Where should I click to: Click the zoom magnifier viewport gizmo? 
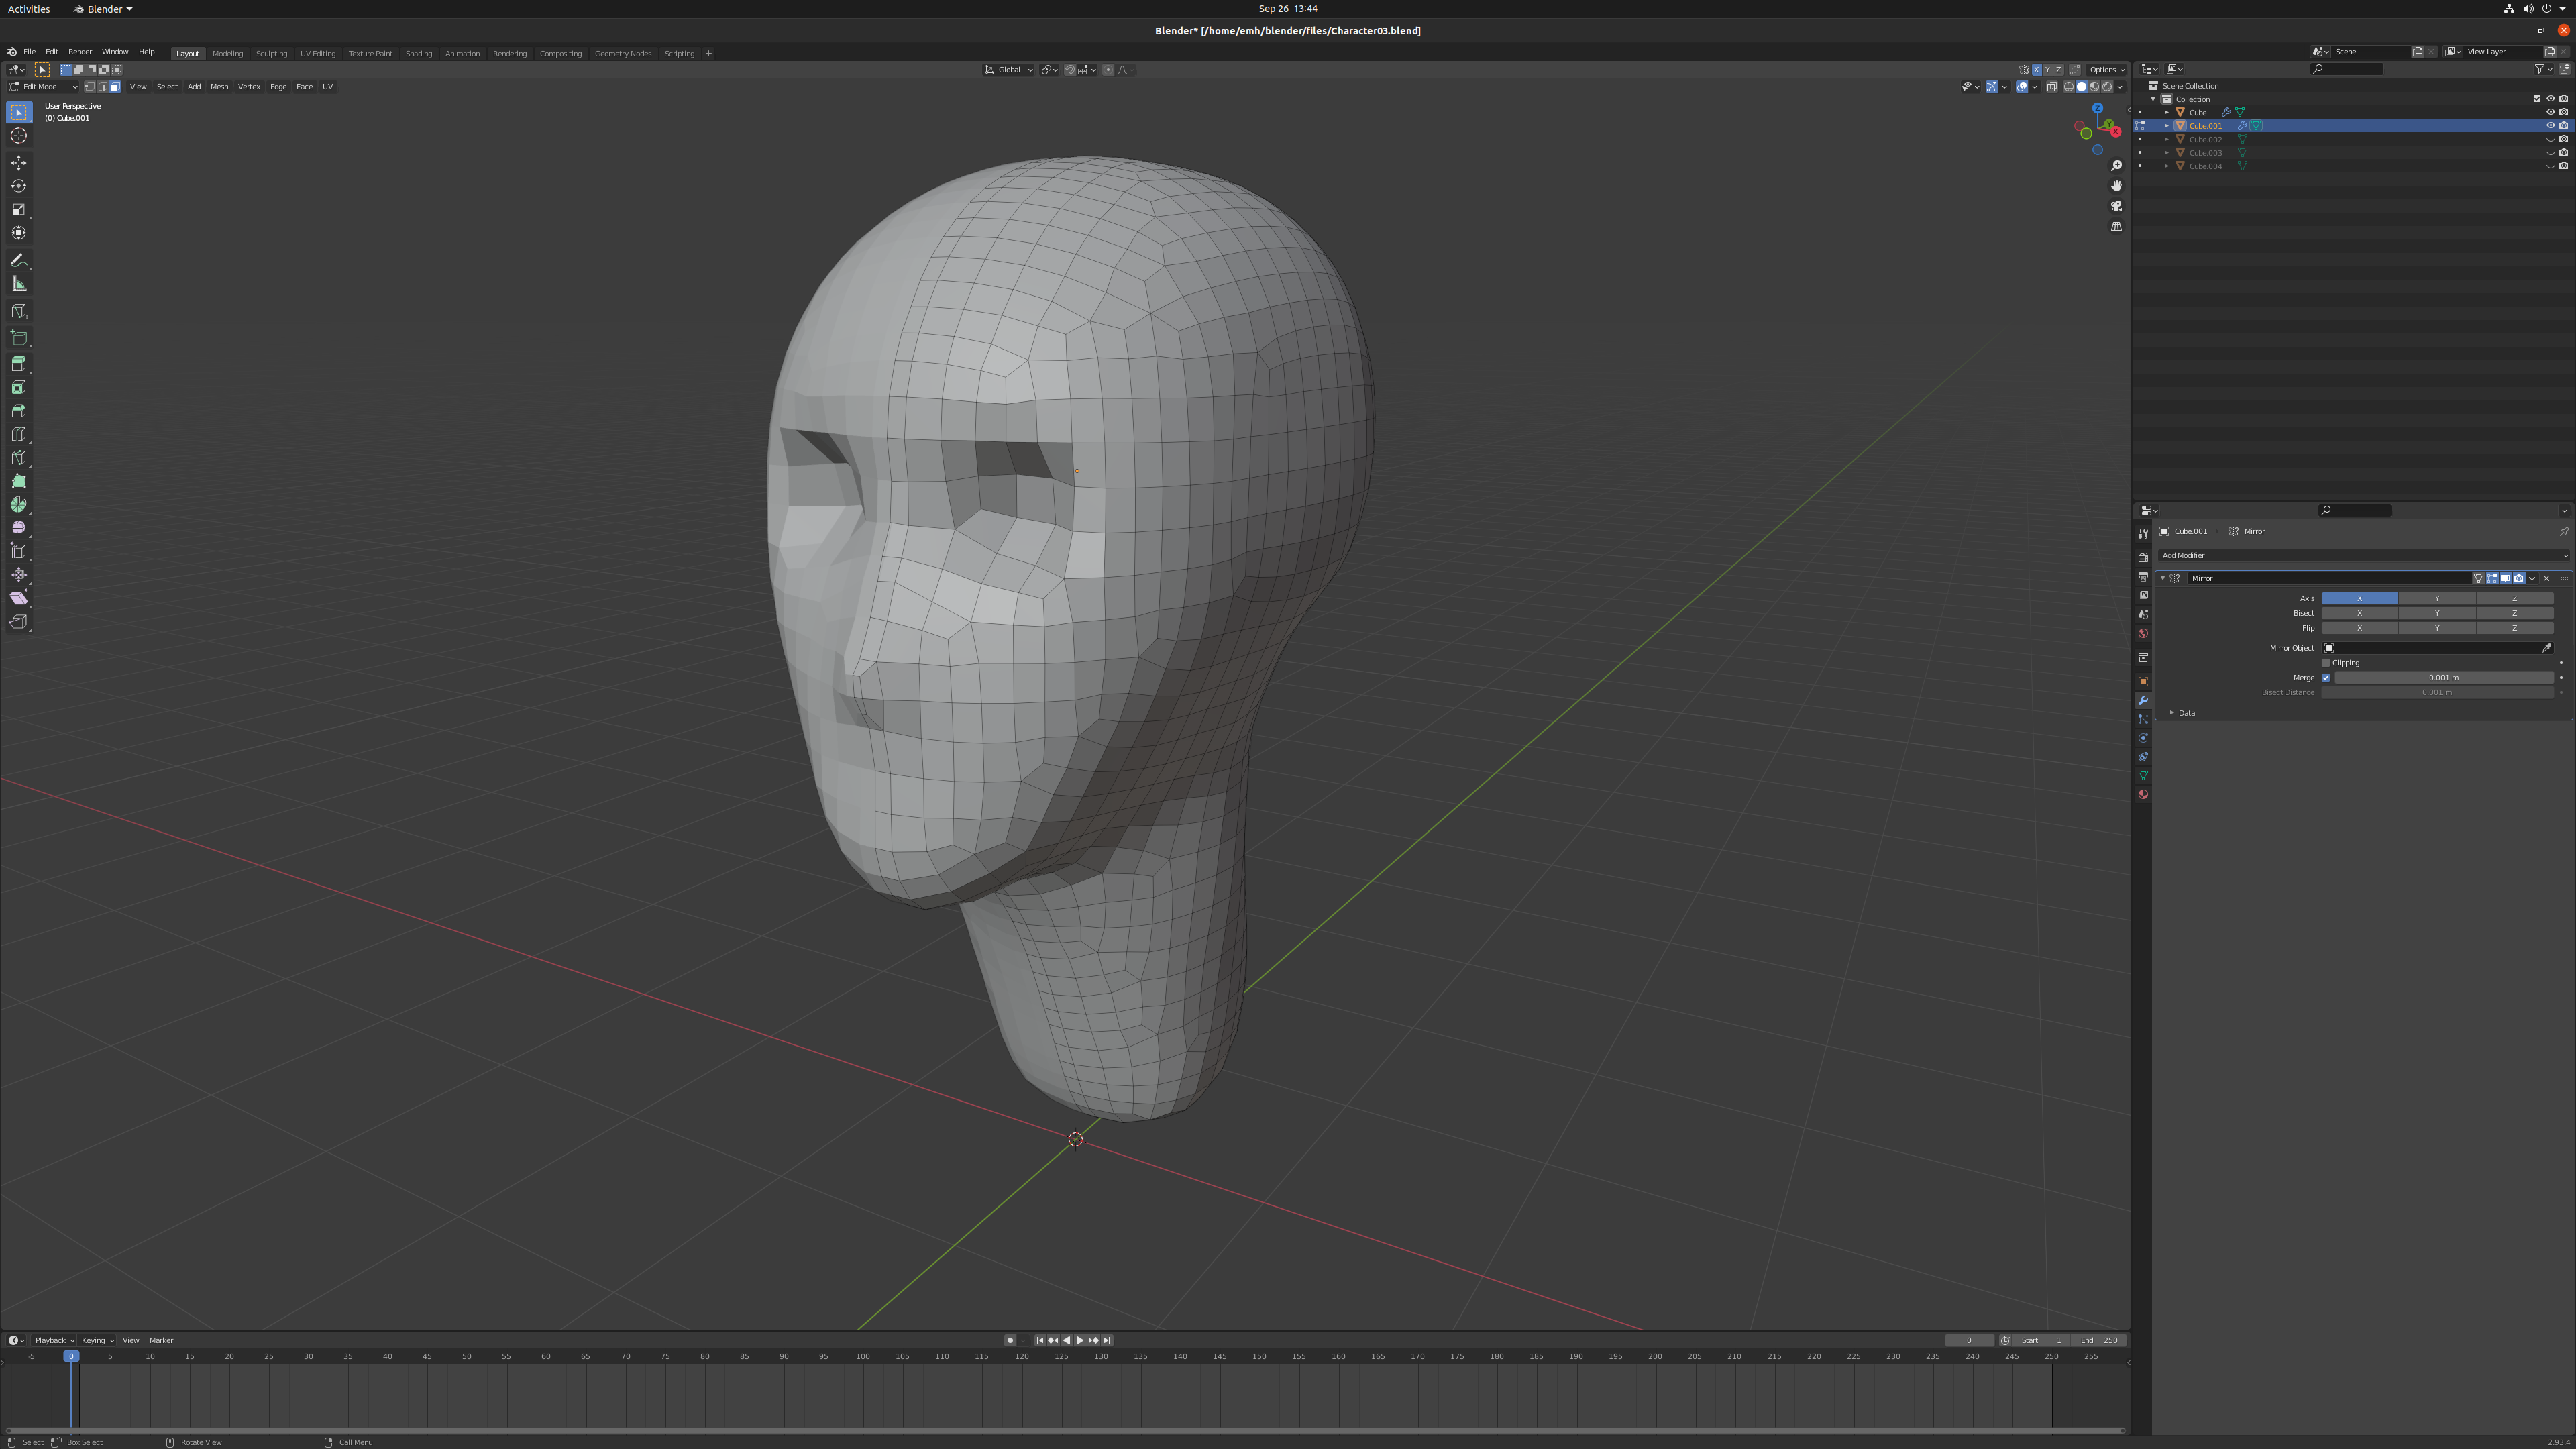(2116, 166)
